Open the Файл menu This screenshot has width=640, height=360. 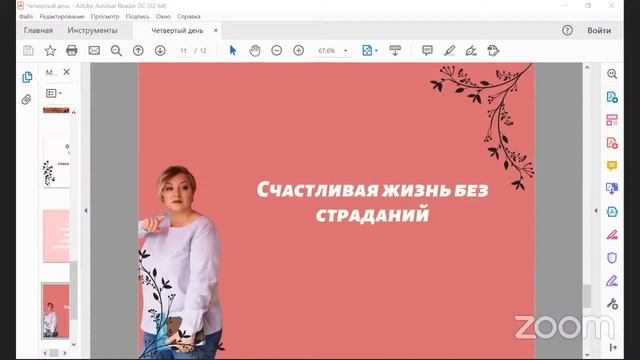(26, 17)
